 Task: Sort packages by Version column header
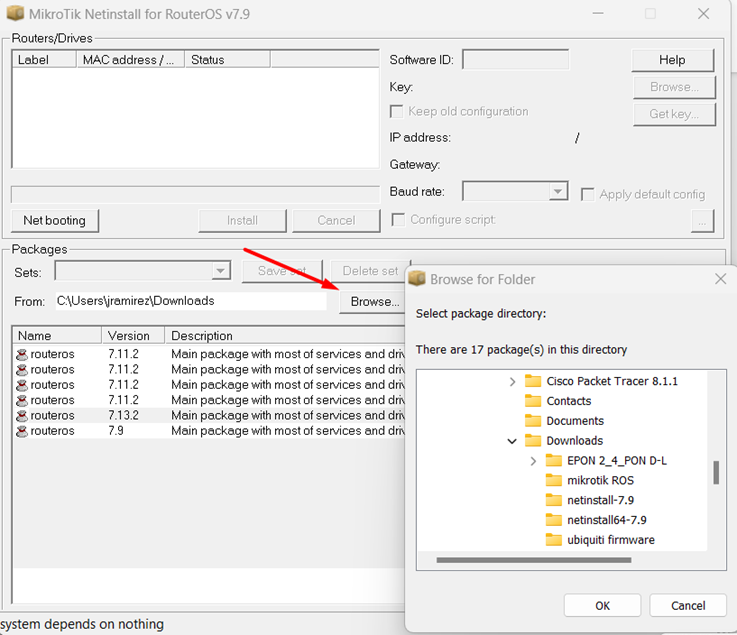(x=130, y=336)
